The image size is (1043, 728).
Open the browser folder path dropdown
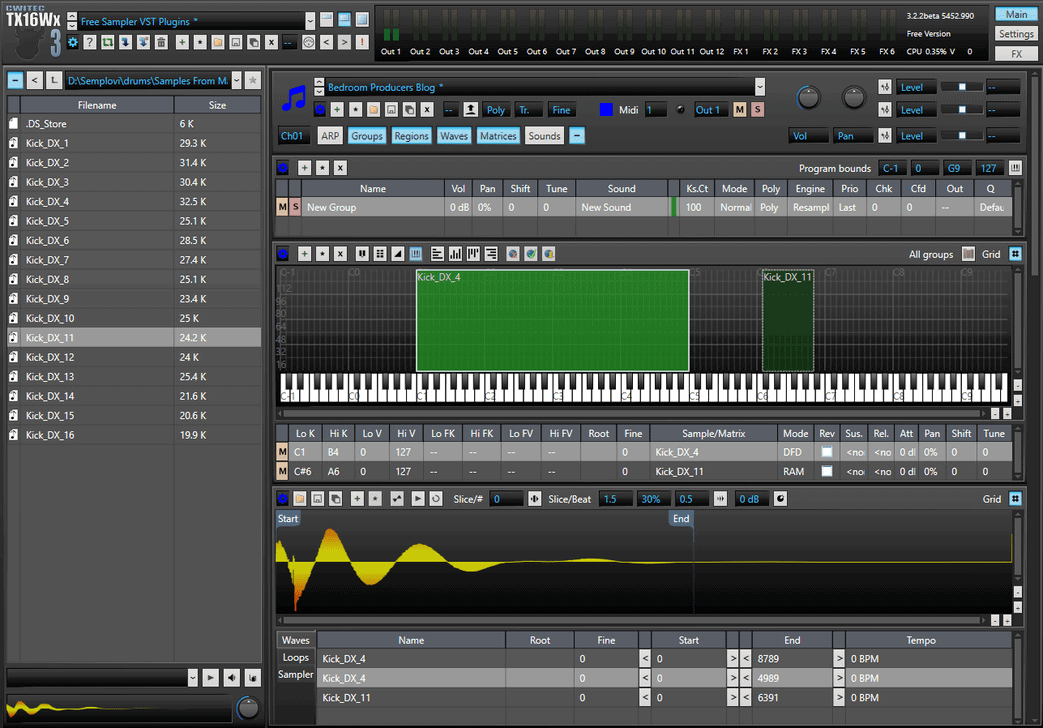tap(235, 80)
